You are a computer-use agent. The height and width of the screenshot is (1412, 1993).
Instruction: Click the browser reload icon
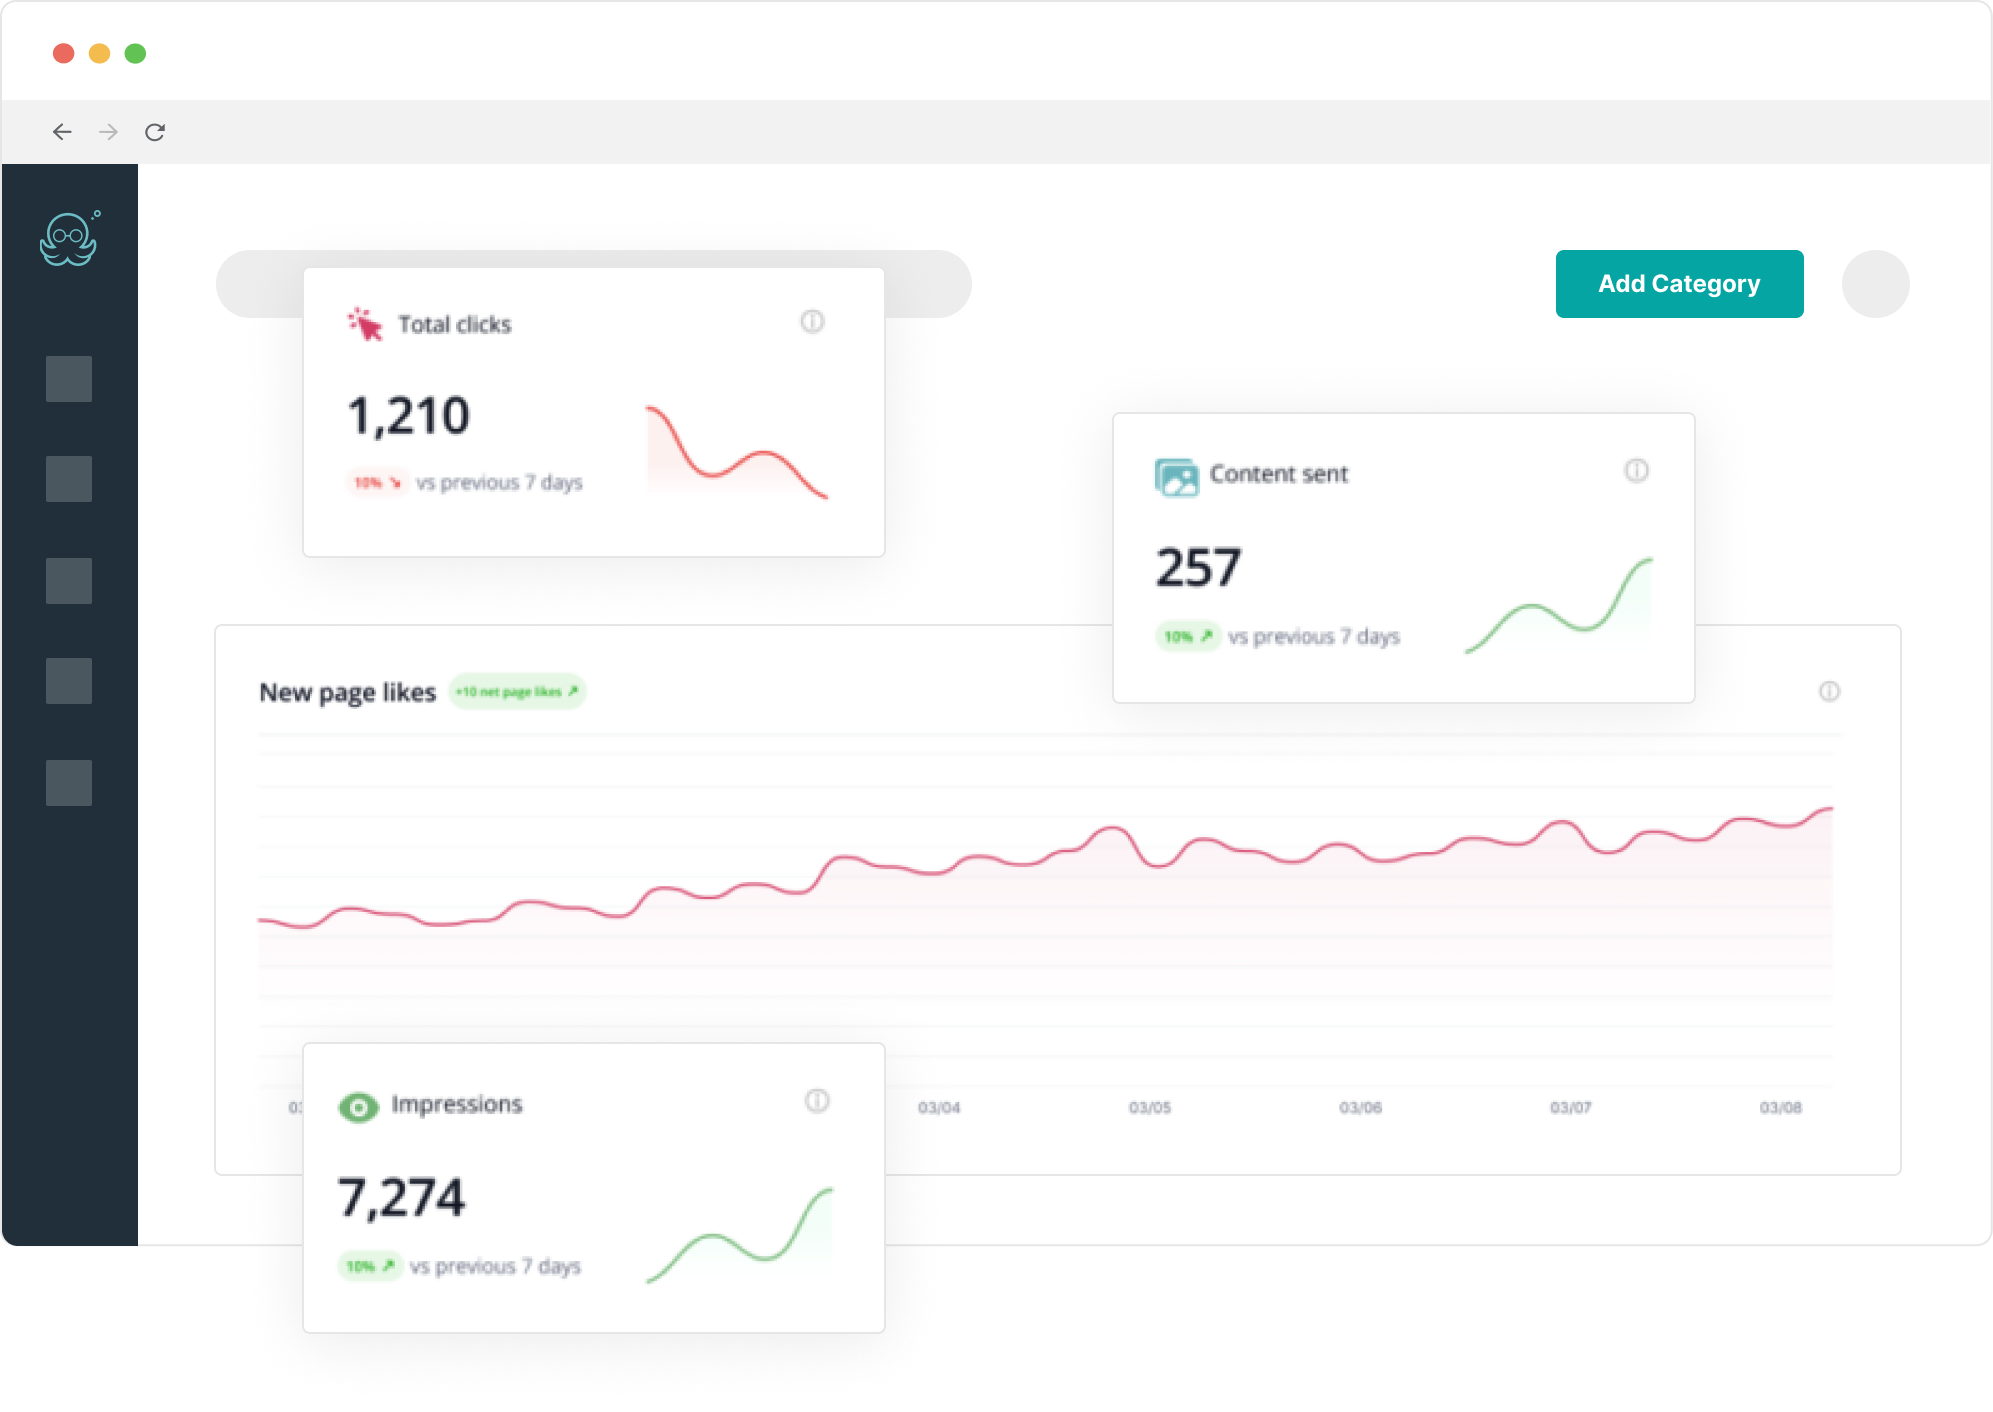click(155, 132)
